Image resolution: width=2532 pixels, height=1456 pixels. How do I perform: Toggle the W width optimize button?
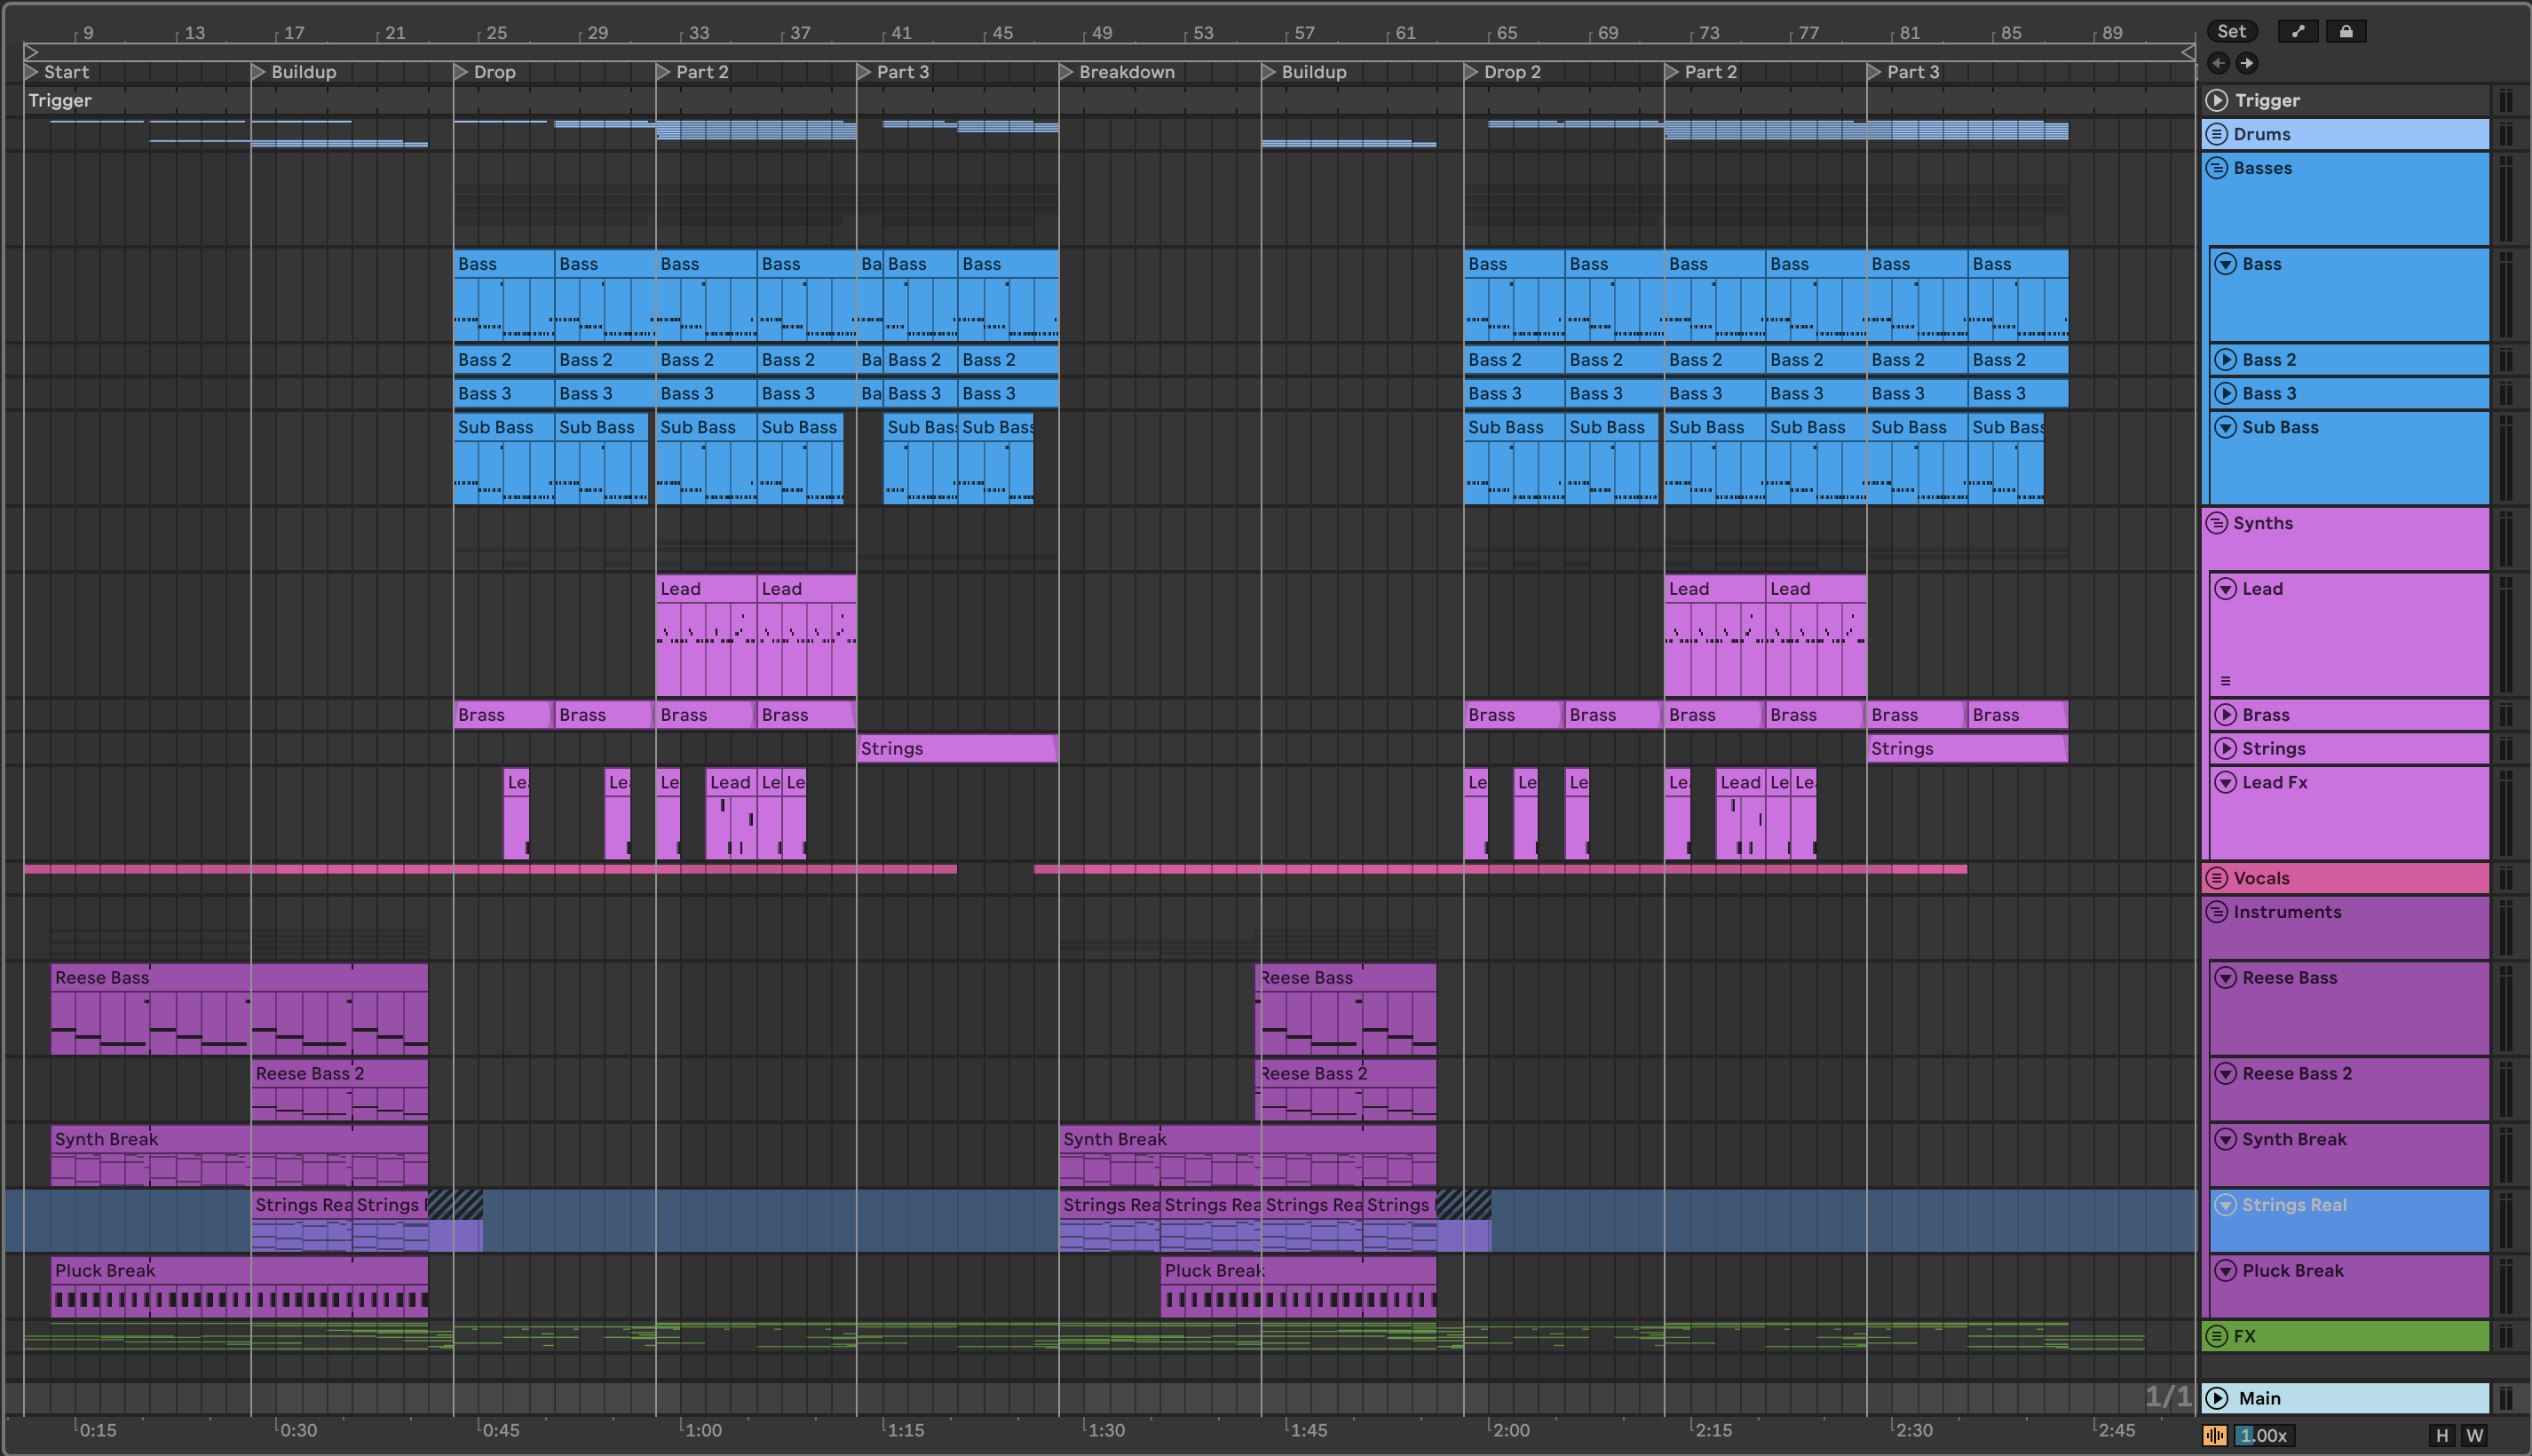(2474, 1436)
